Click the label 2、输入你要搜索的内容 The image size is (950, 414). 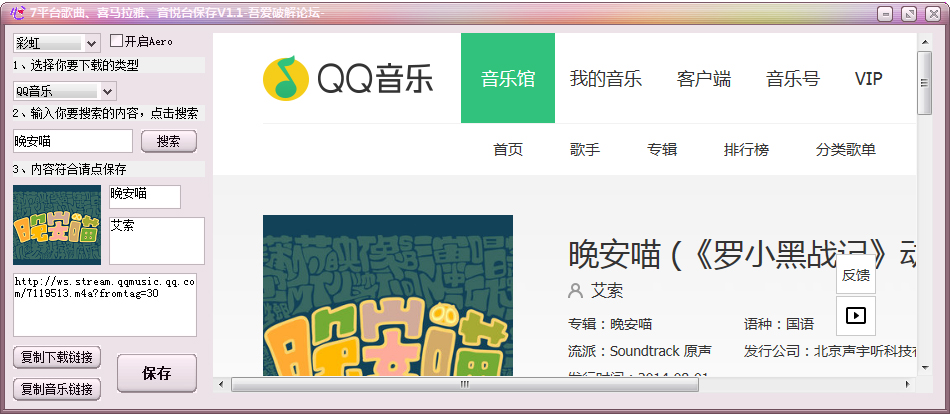pos(105,113)
